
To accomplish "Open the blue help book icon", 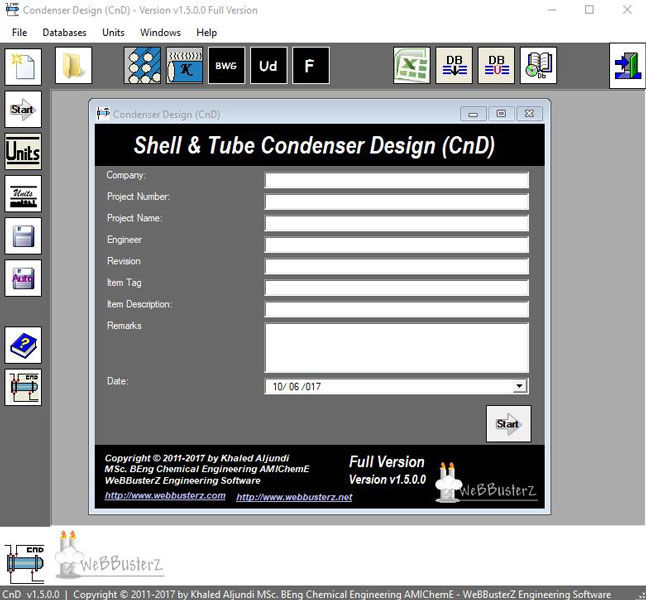I will tap(23, 345).
